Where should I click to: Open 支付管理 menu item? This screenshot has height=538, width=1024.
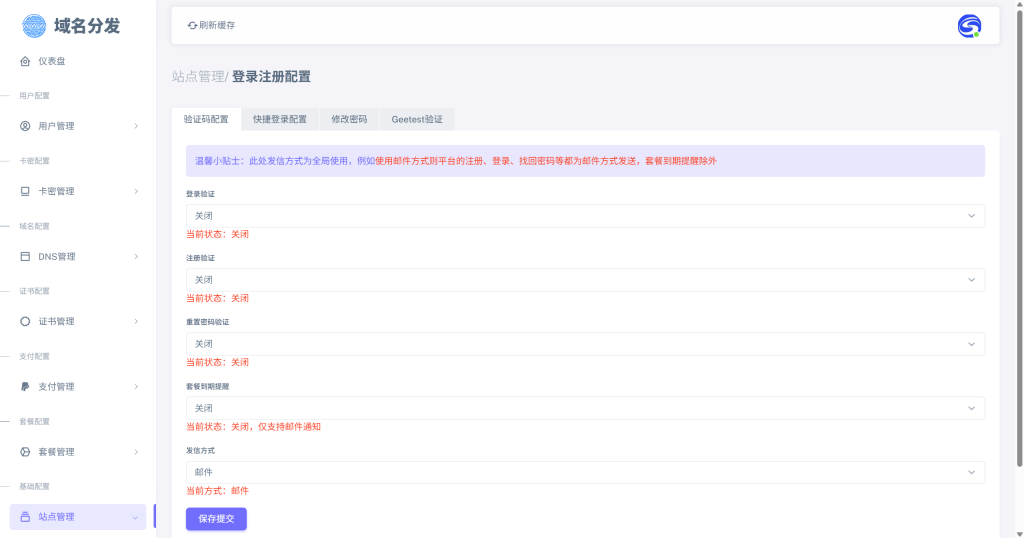(78, 387)
